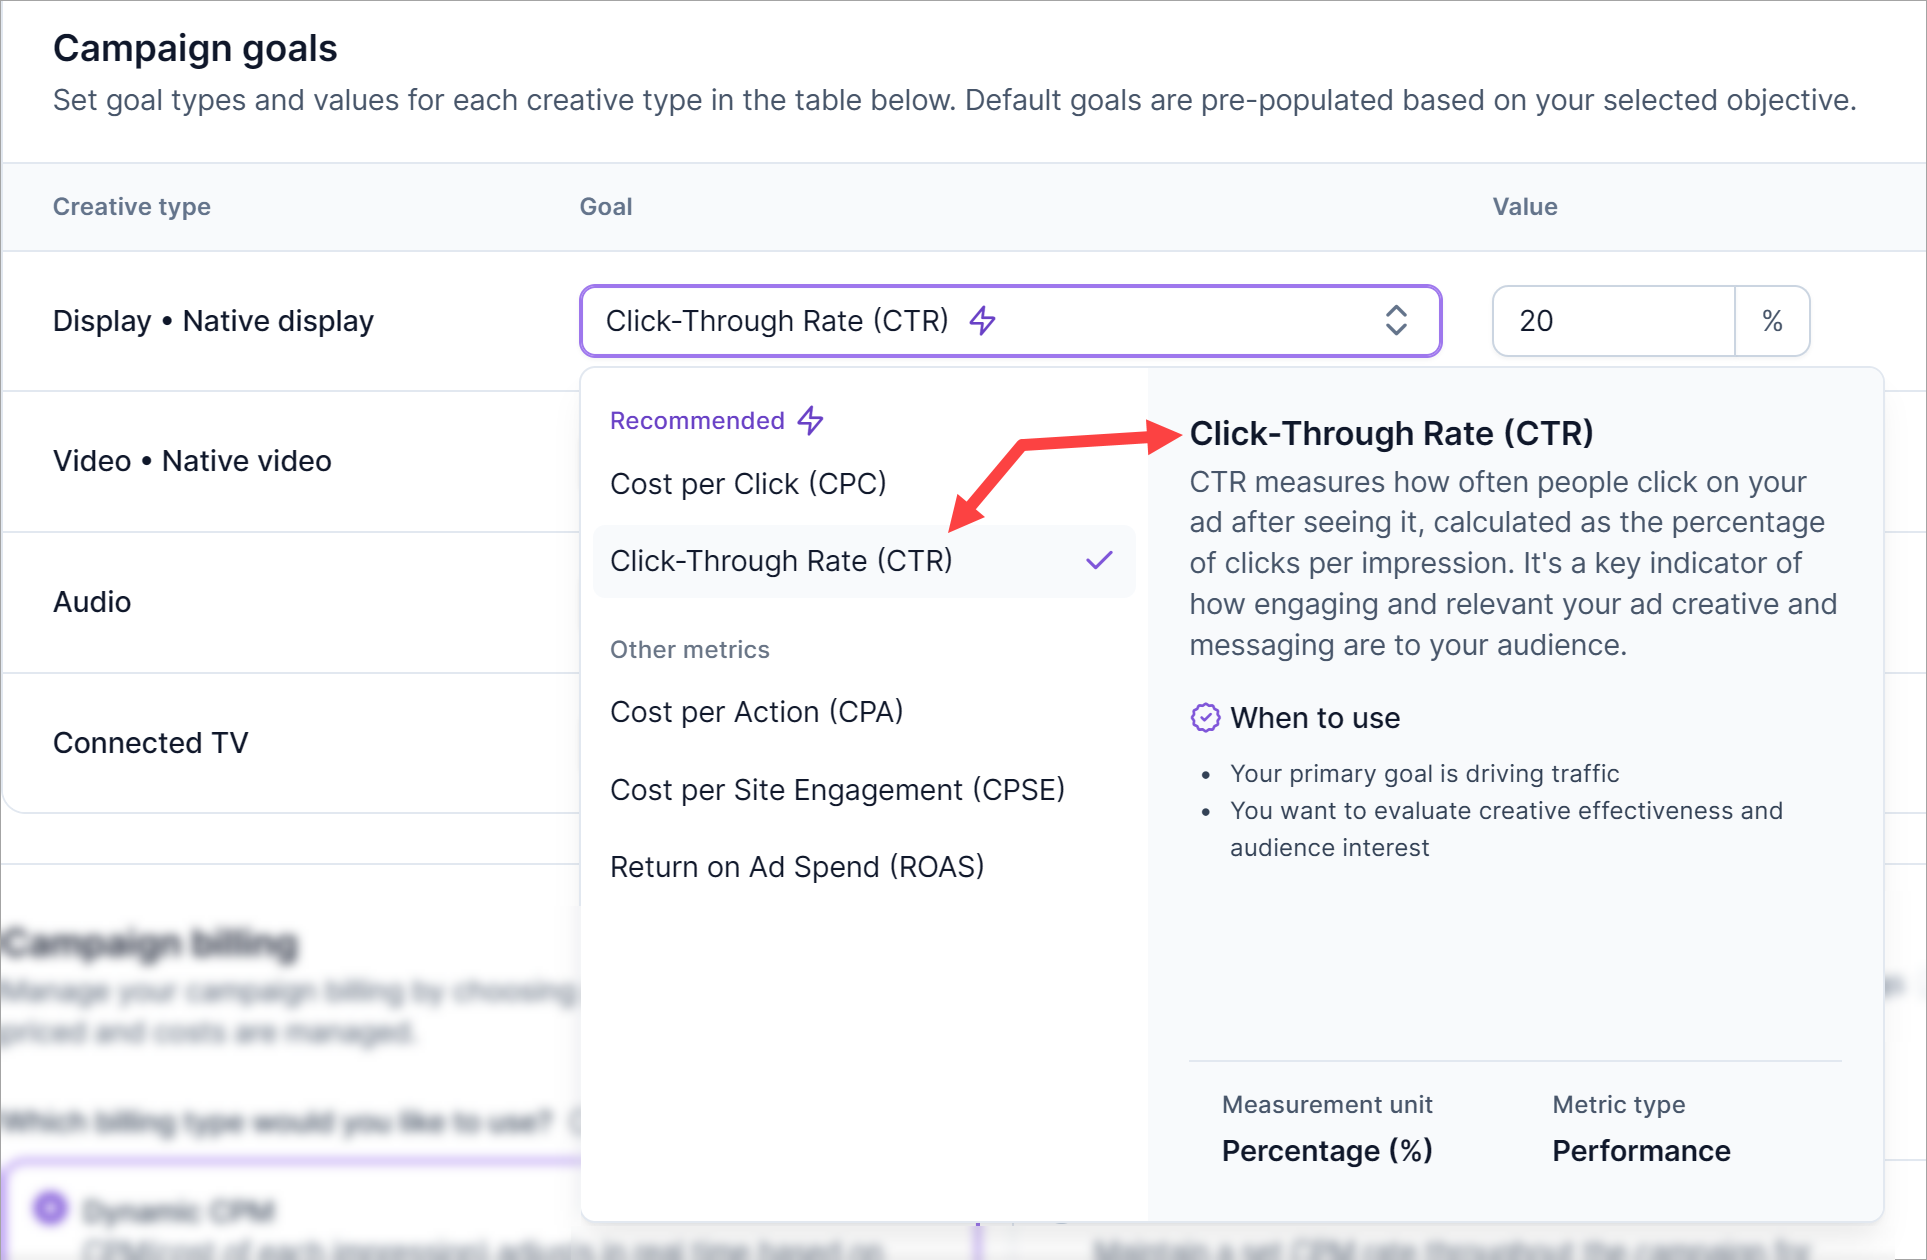
Task: Click the Audio creative type row
Action: pyautogui.click(x=92, y=602)
